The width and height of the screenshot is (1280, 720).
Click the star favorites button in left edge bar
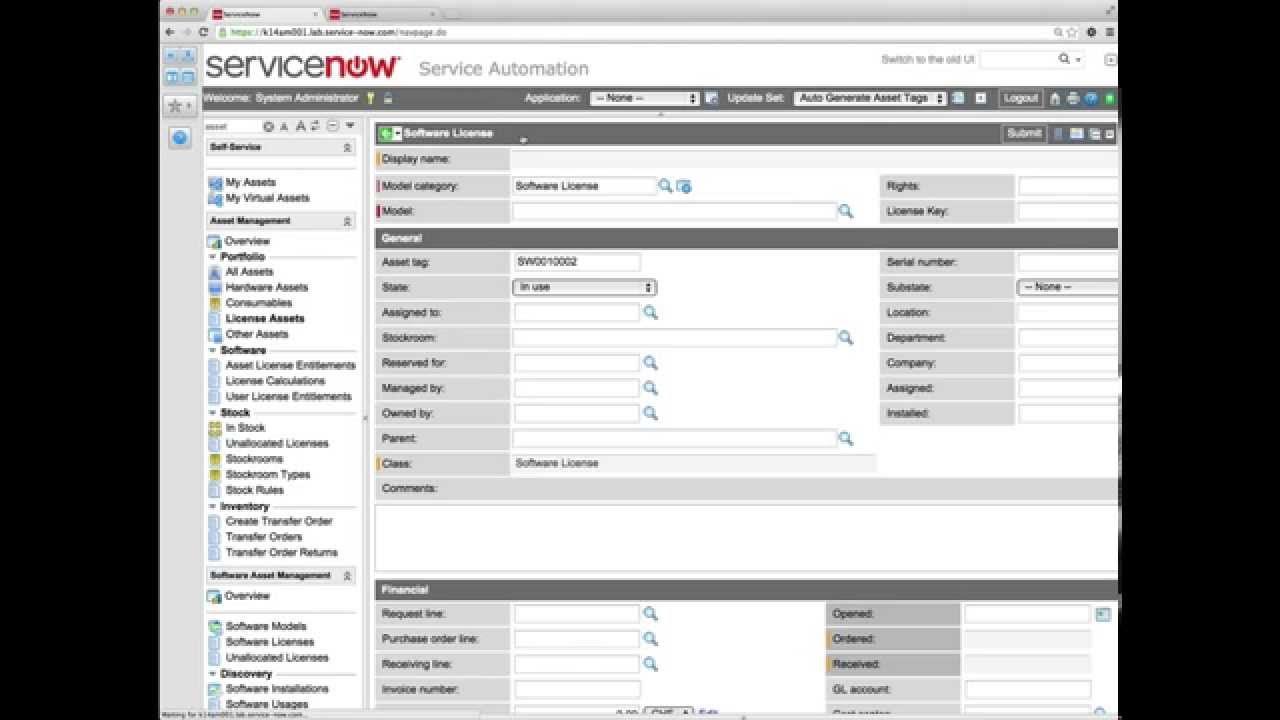[179, 105]
